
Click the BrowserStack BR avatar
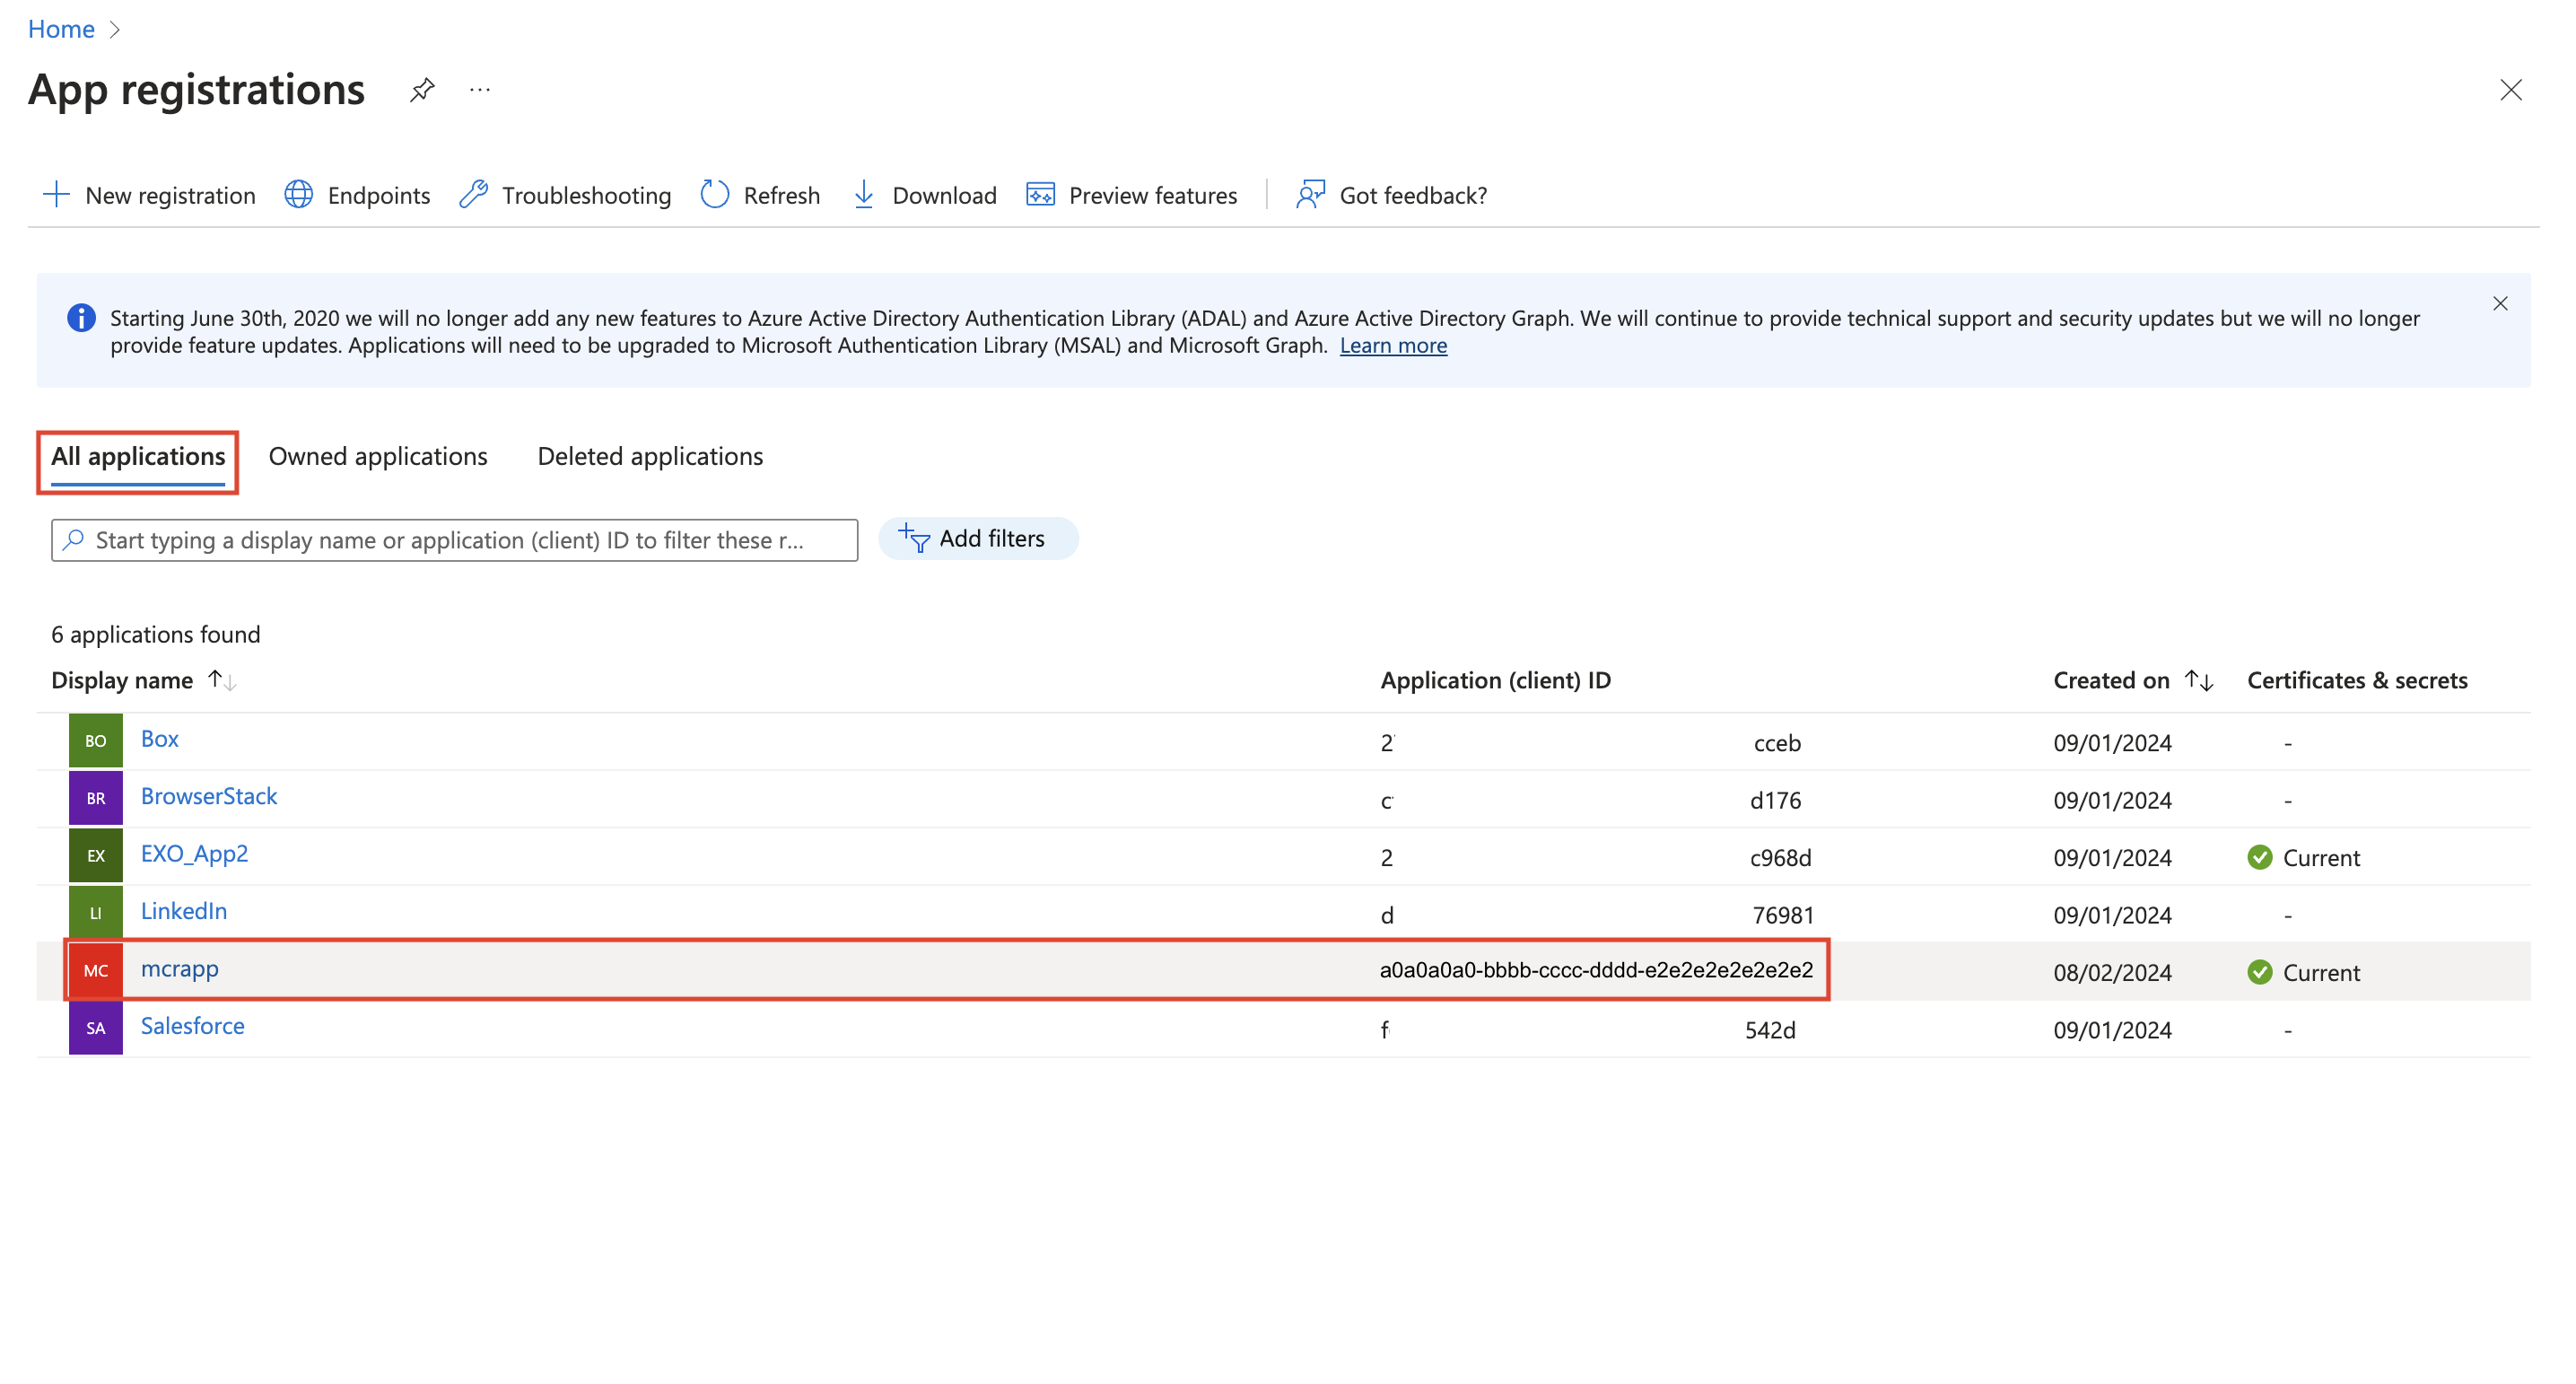96,798
